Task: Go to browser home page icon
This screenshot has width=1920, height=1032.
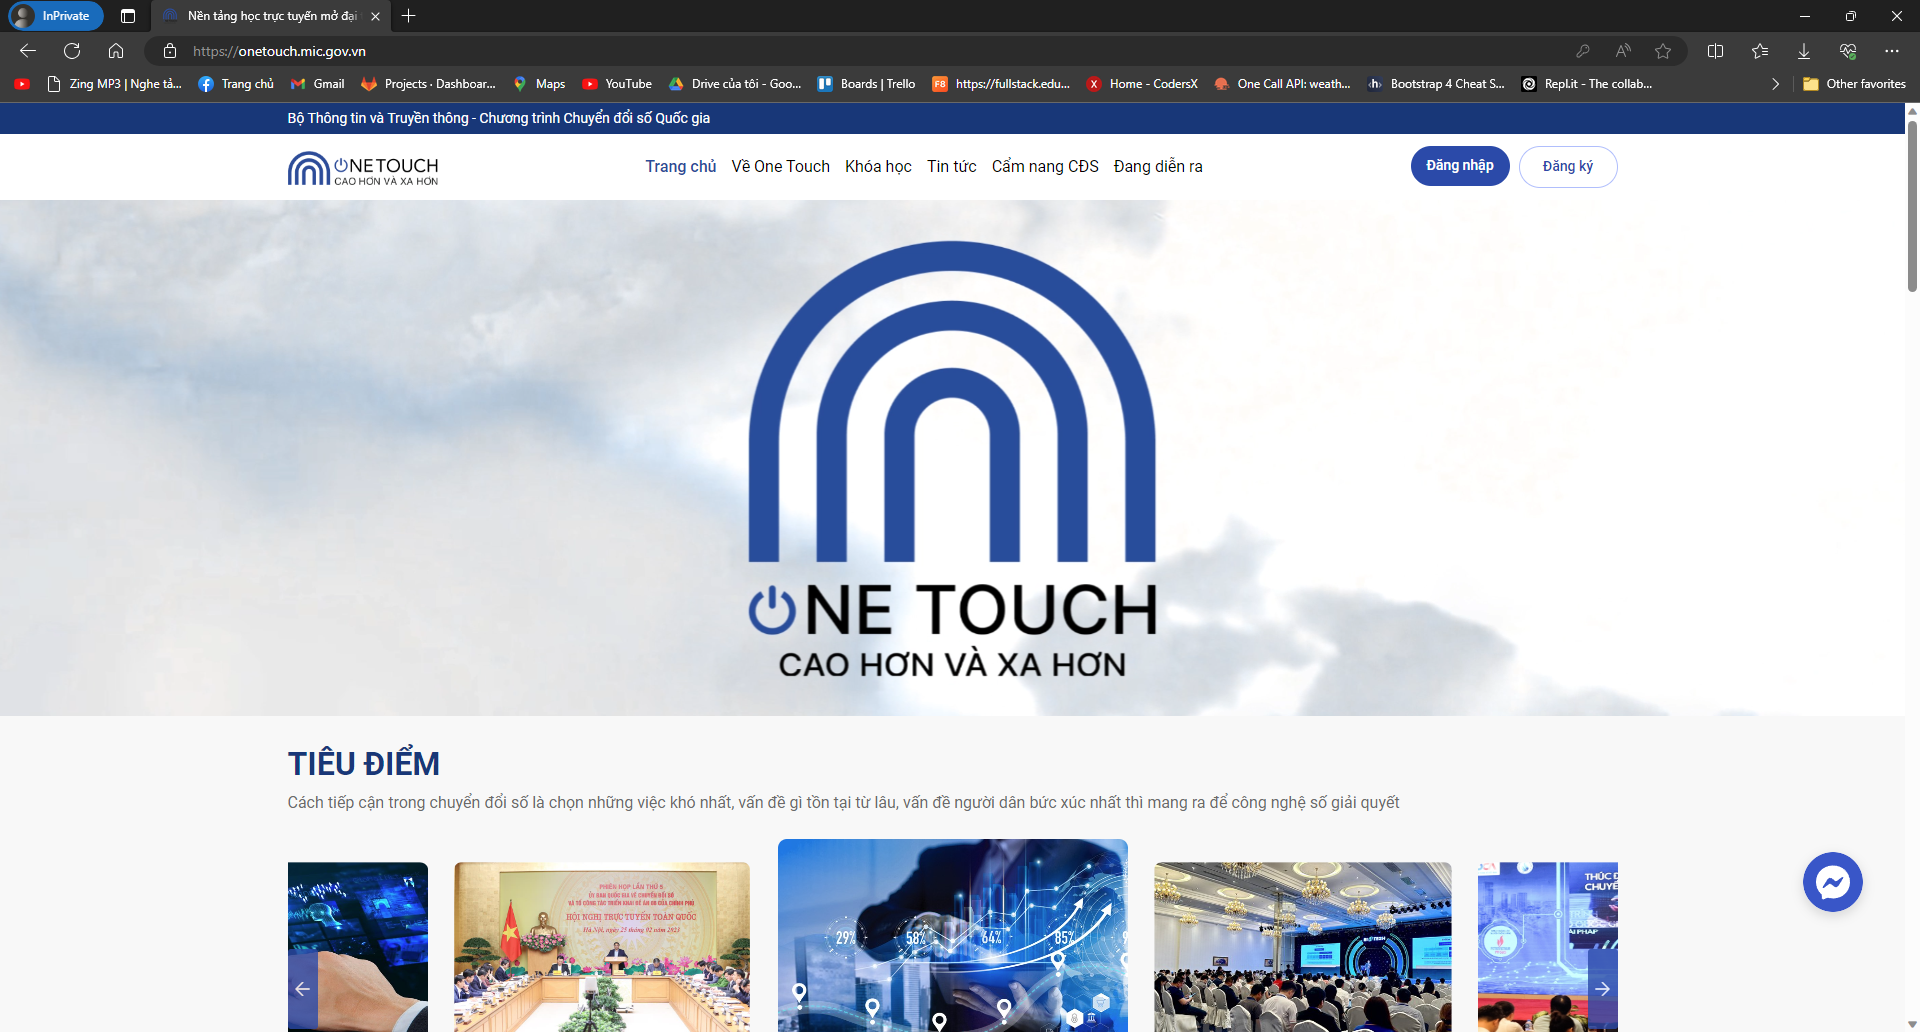Action: click(x=116, y=51)
